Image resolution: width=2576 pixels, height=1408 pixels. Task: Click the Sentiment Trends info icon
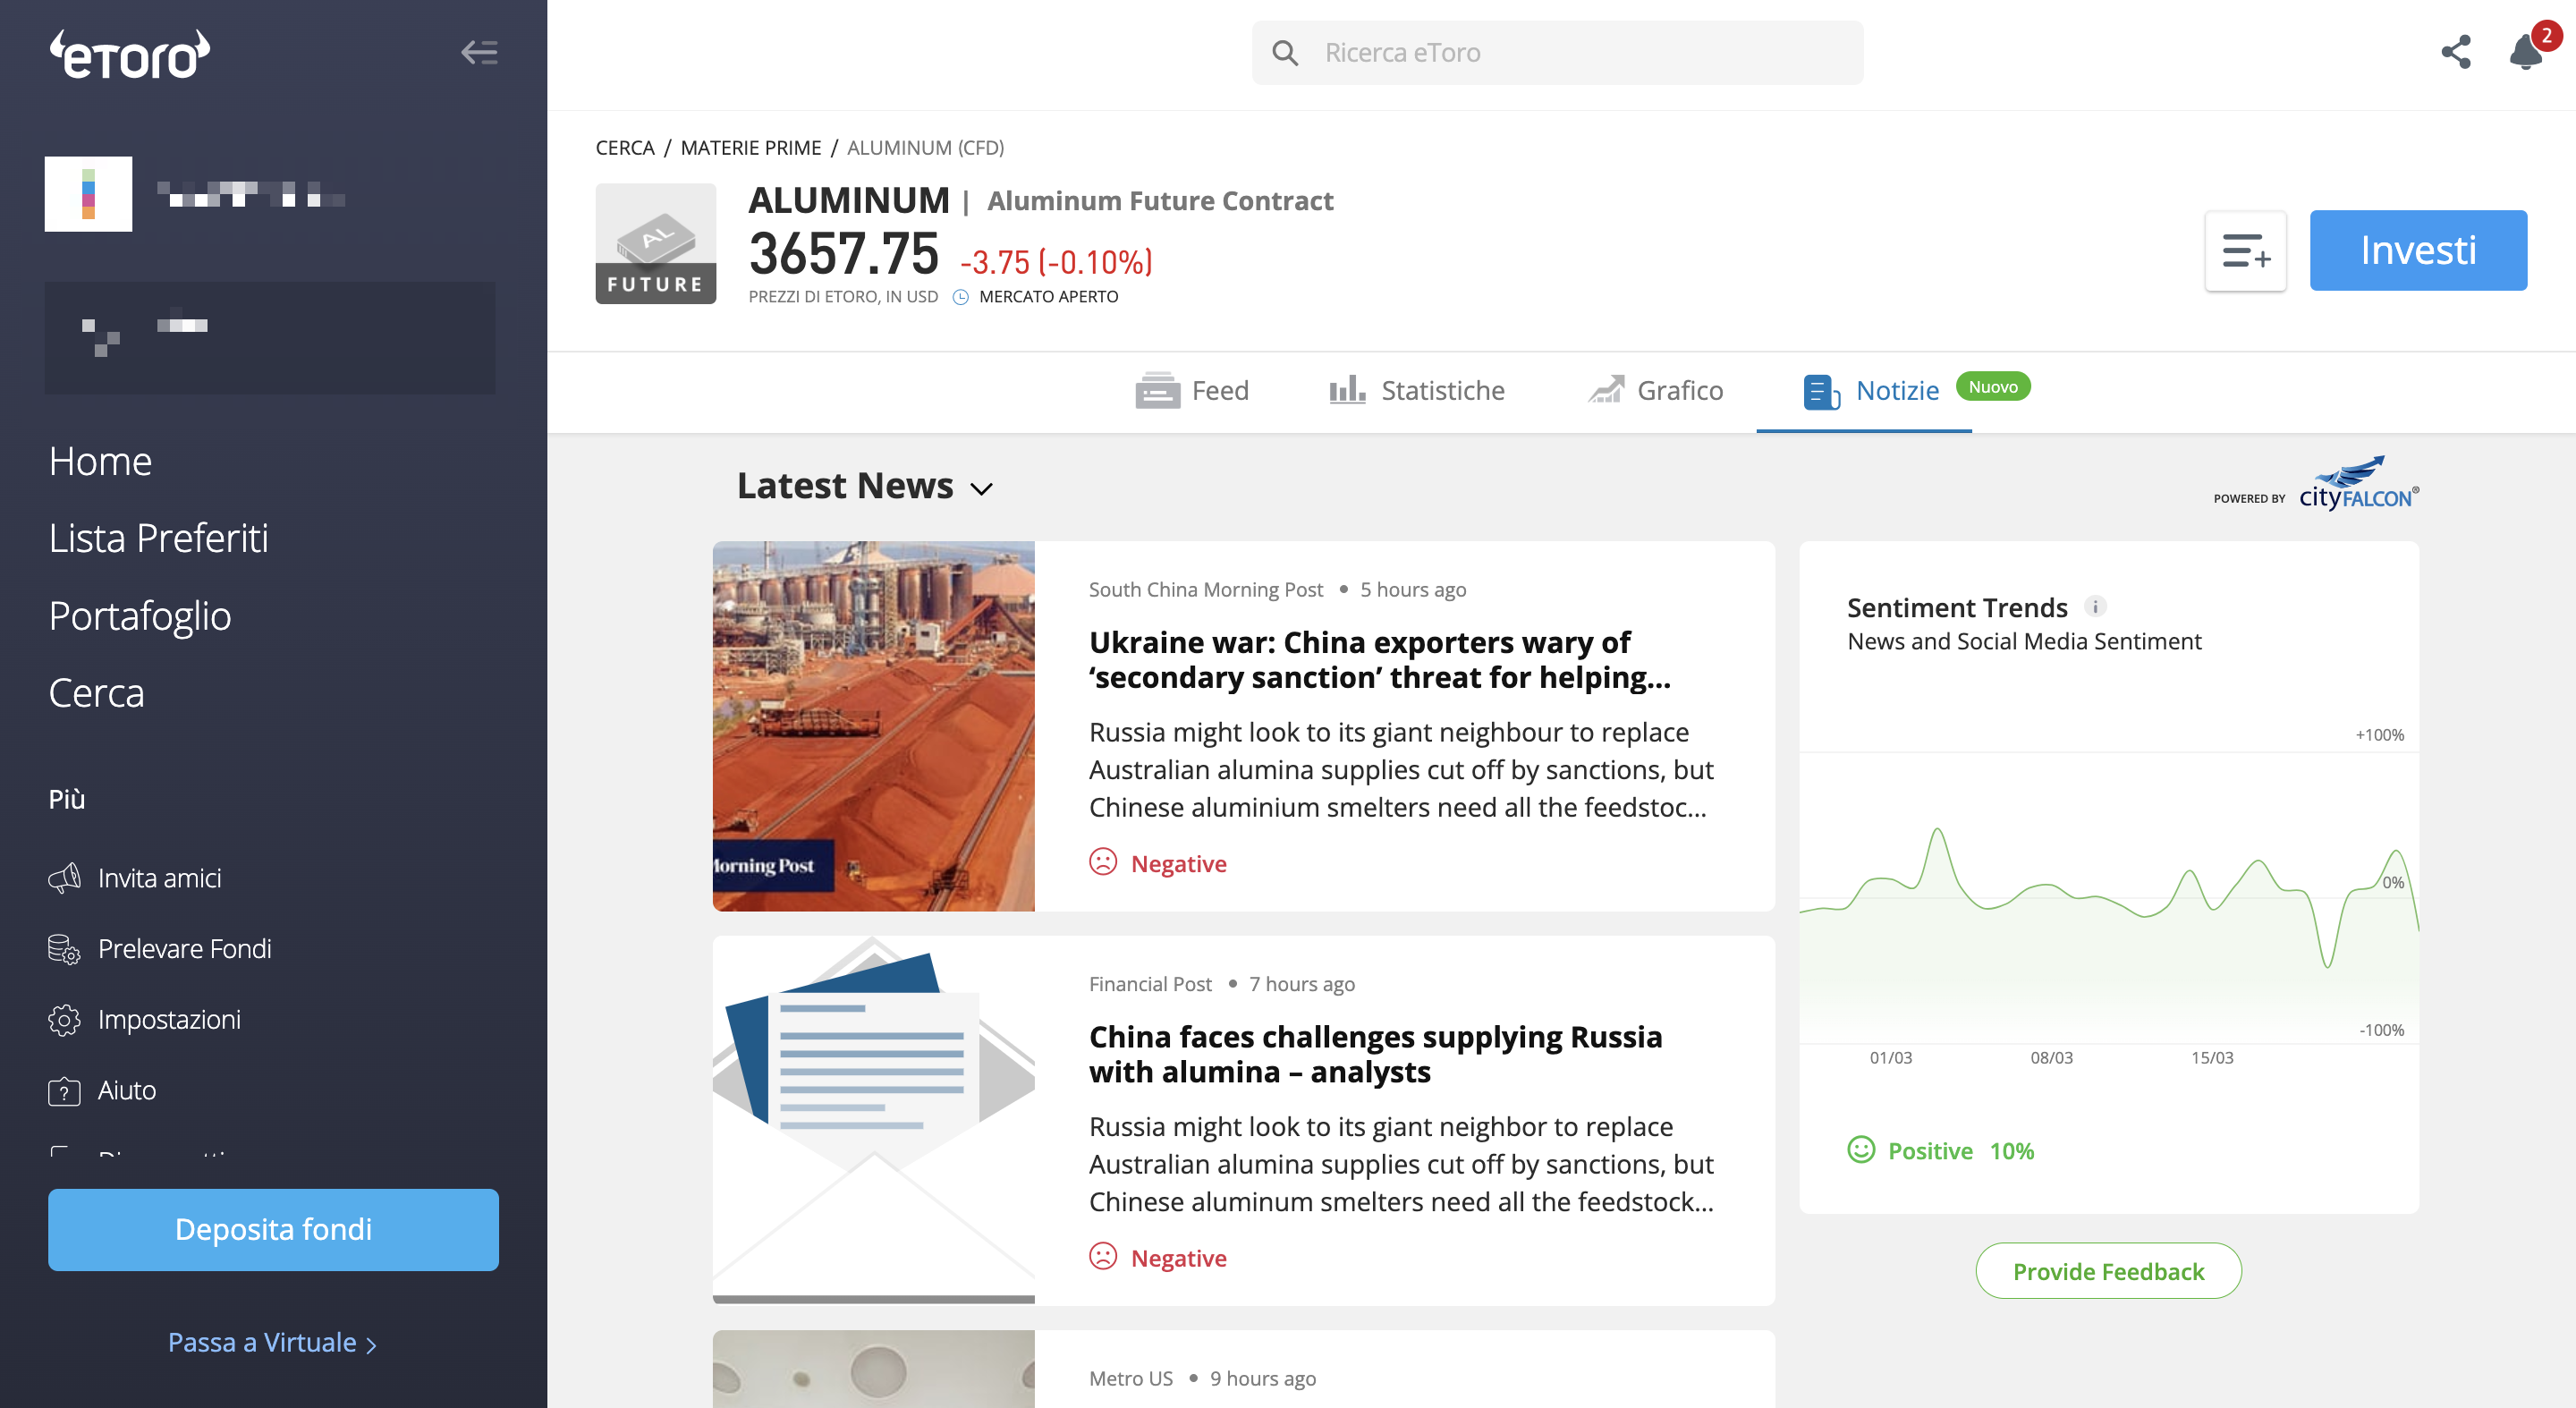[2095, 606]
